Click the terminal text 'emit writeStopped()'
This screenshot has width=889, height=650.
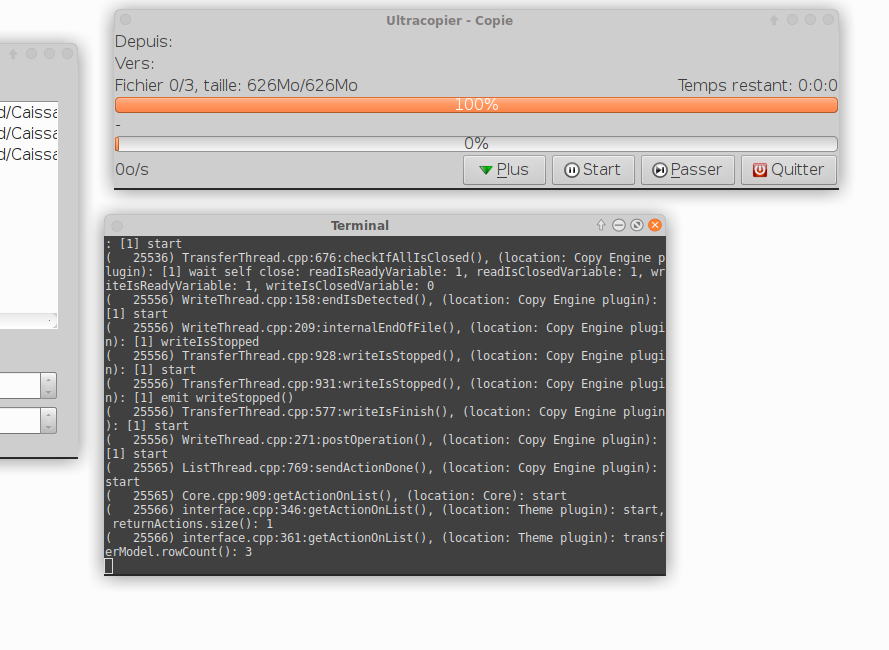click(227, 398)
